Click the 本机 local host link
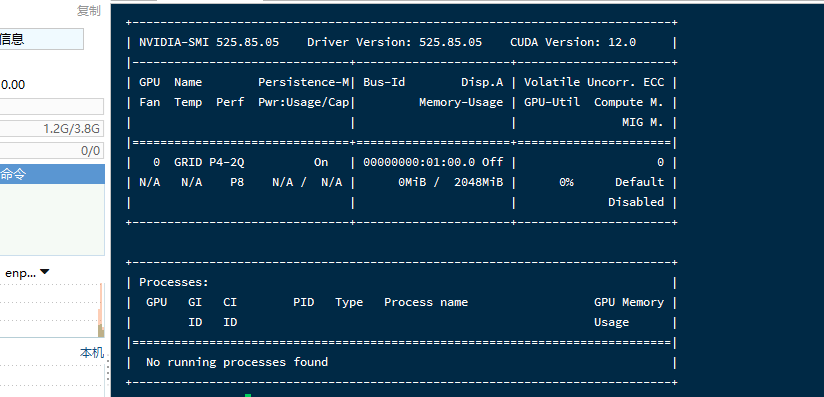The height and width of the screenshot is (397, 824). [x=92, y=352]
